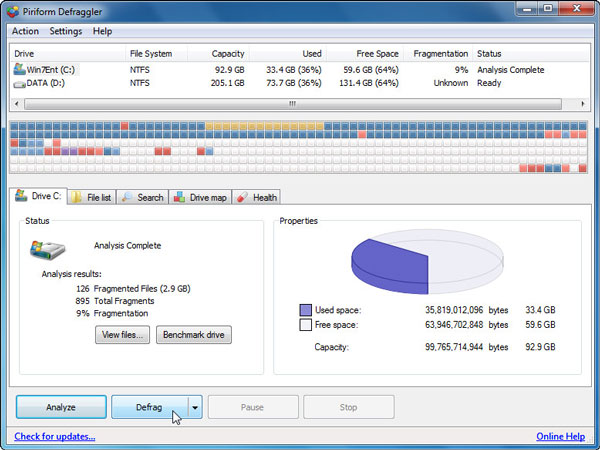Open the Help menu
Screen dimensions: 600x450
(102, 31)
